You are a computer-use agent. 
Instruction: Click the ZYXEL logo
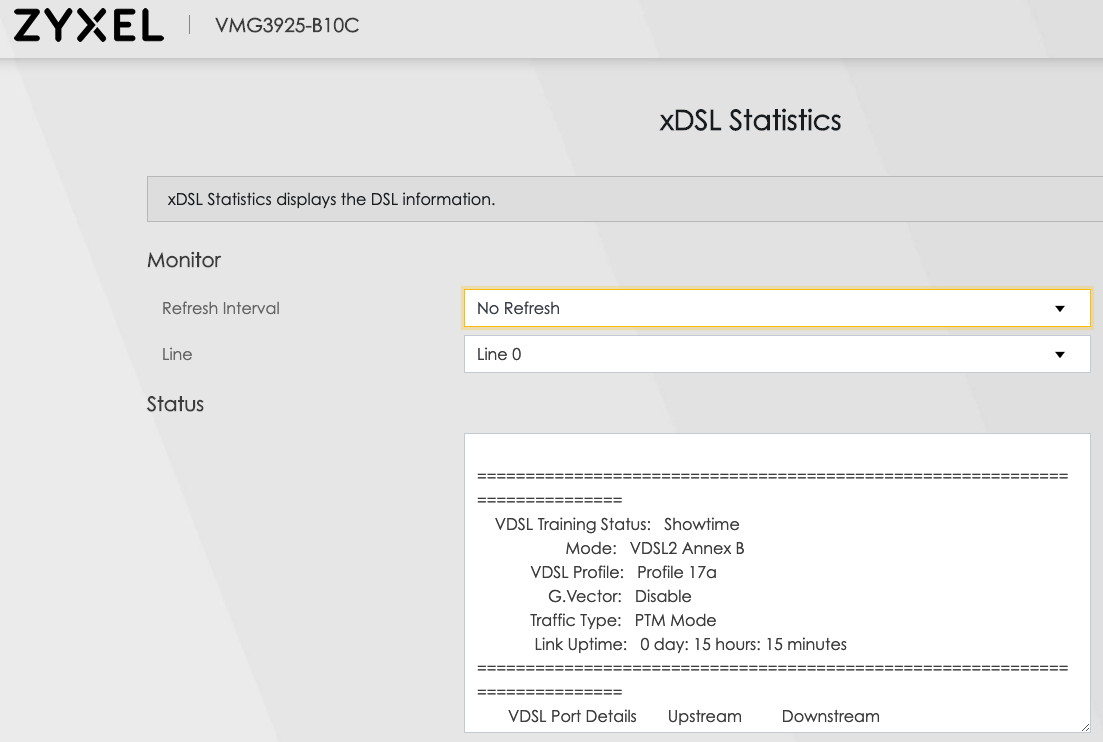point(85,26)
